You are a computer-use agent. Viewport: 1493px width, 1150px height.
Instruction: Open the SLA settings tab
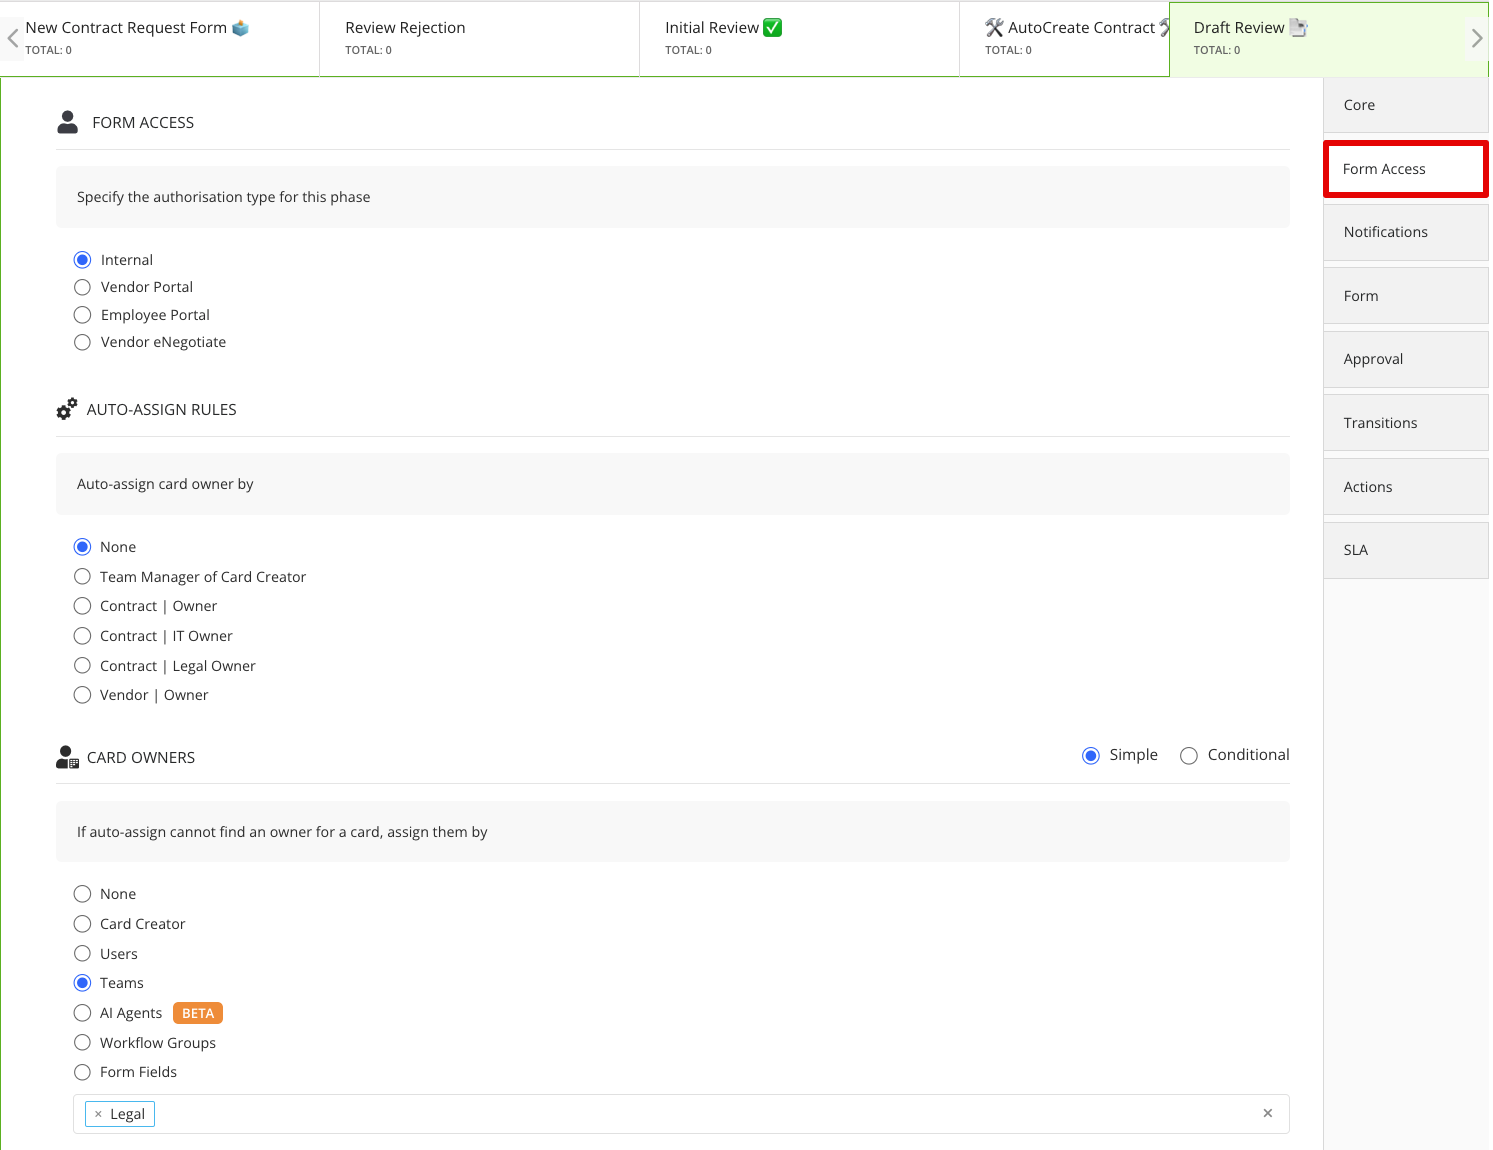click(1406, 550)
